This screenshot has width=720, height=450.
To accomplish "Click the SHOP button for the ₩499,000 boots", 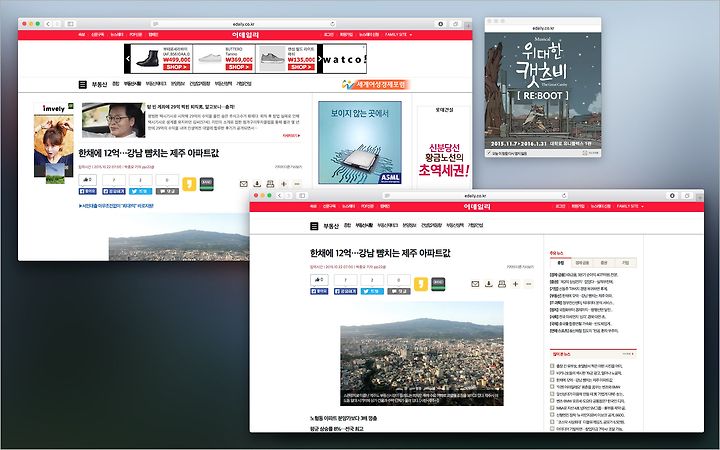I will [x=176, y=67].
